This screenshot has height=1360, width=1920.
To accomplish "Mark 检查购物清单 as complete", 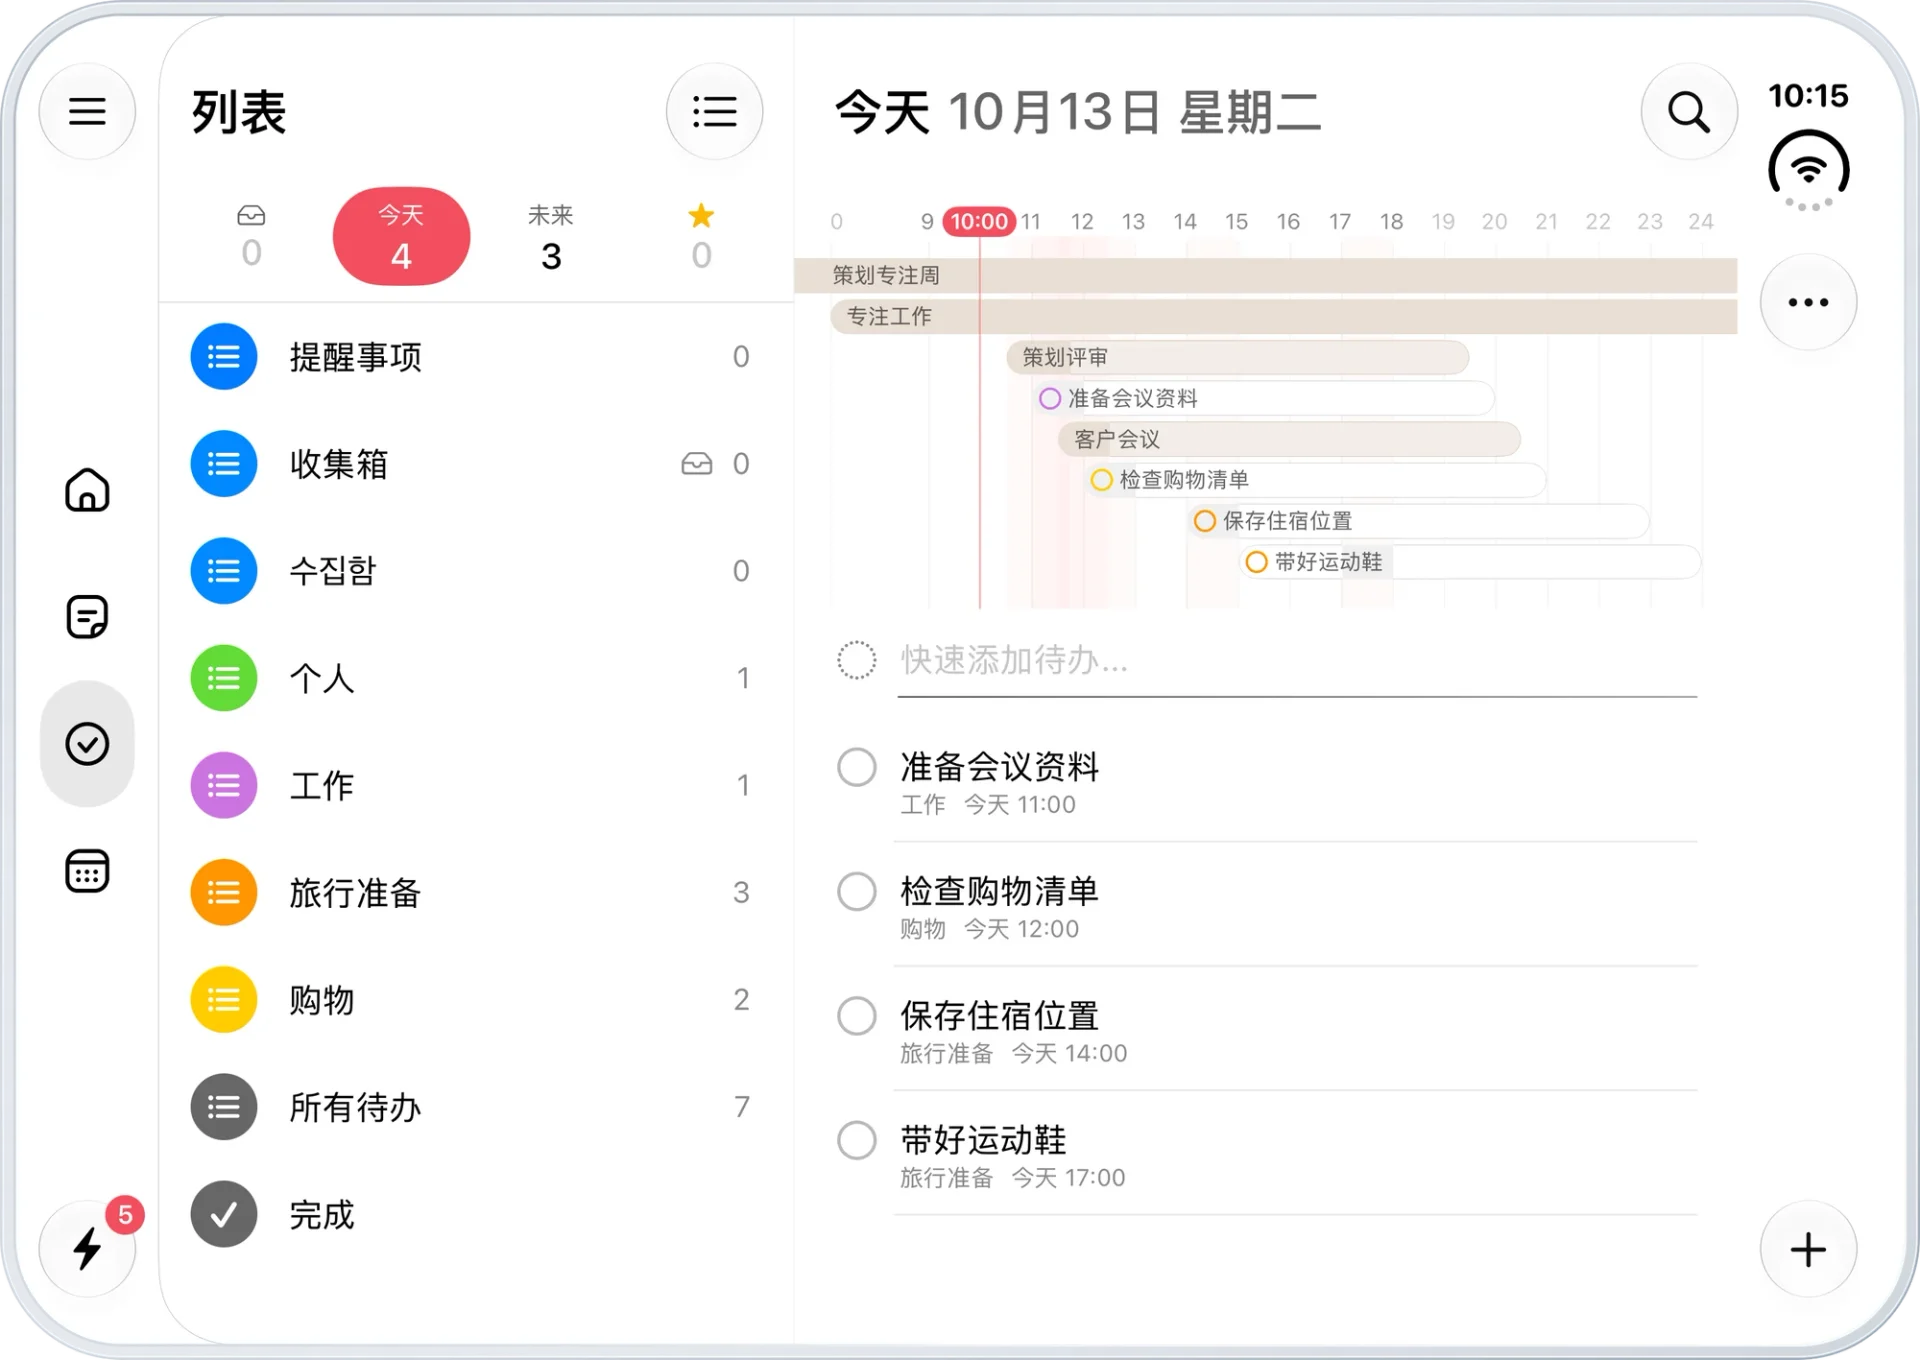I will 857,892.
